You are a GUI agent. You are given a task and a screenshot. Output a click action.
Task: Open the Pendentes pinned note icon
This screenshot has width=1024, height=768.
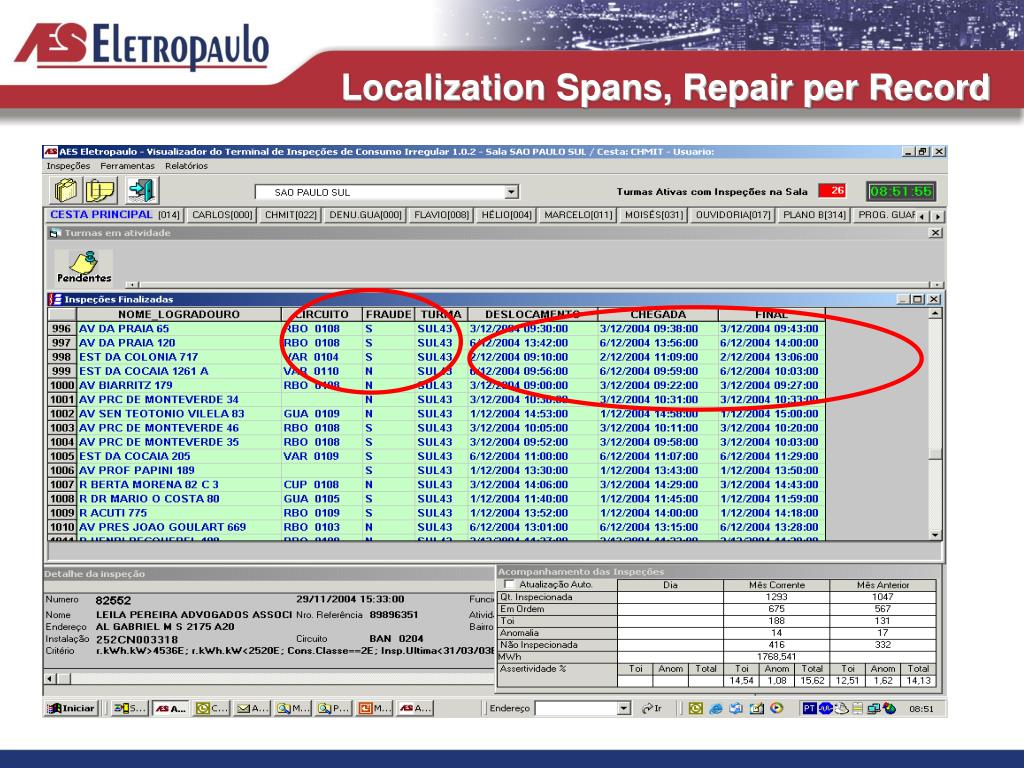(84, 266)
